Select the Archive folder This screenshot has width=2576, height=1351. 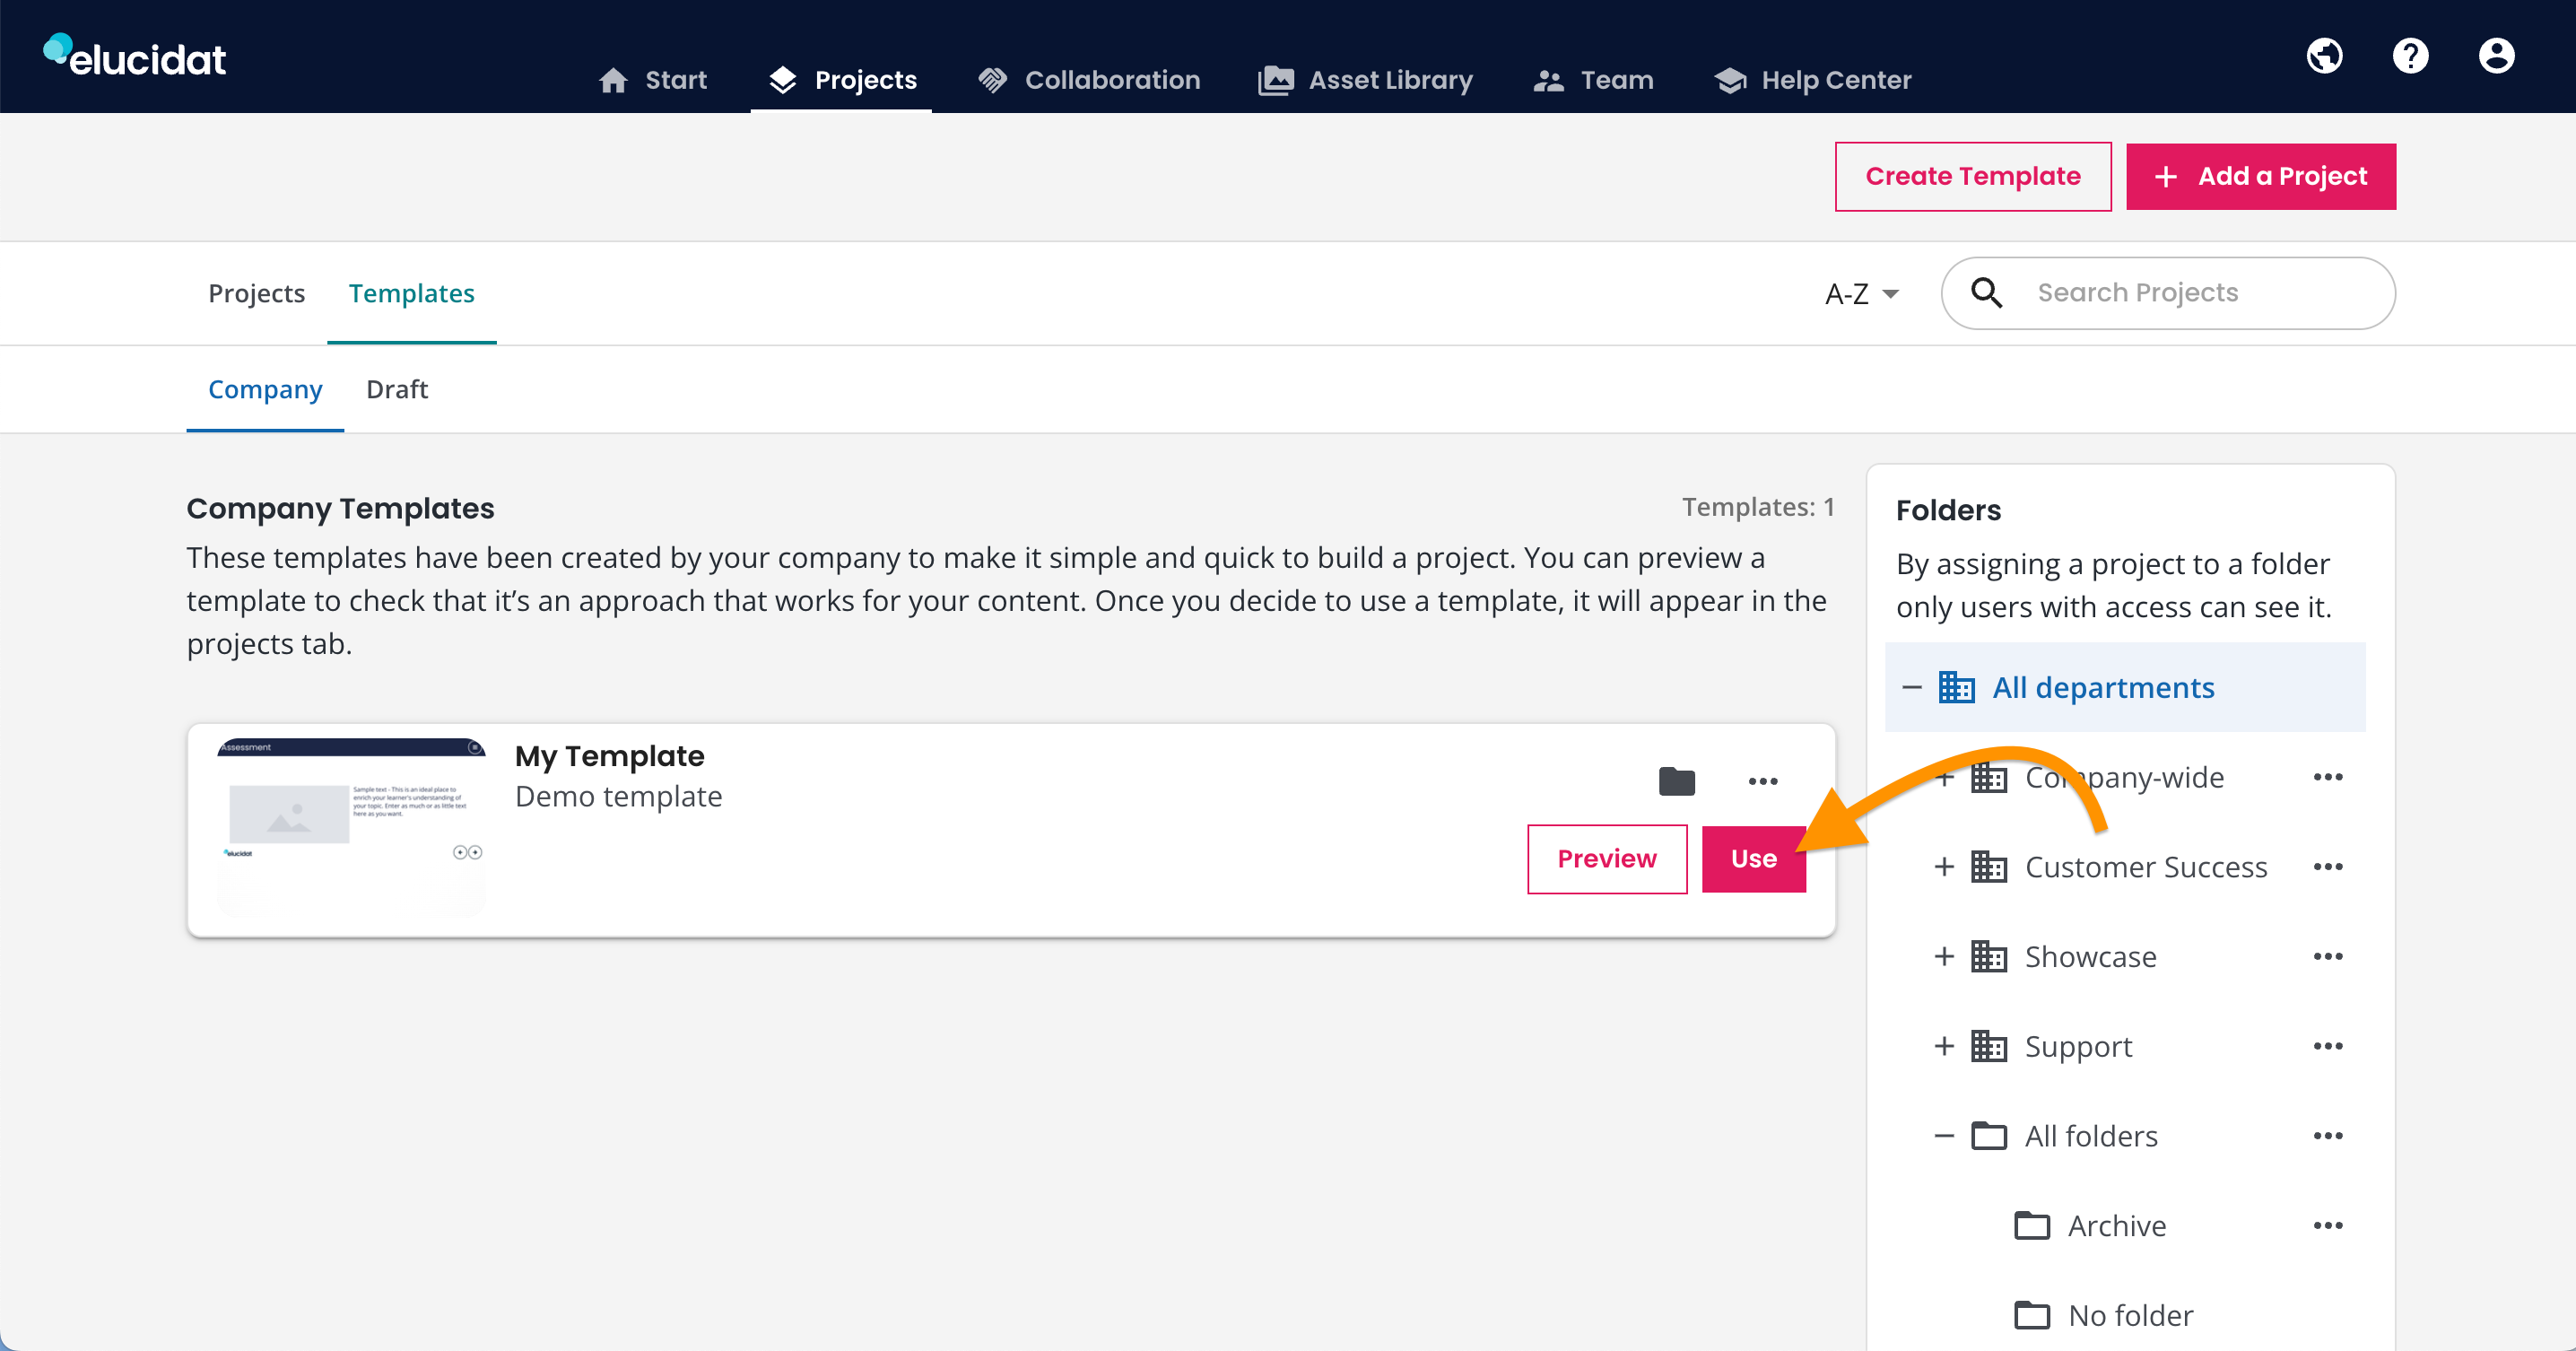2117,1226
